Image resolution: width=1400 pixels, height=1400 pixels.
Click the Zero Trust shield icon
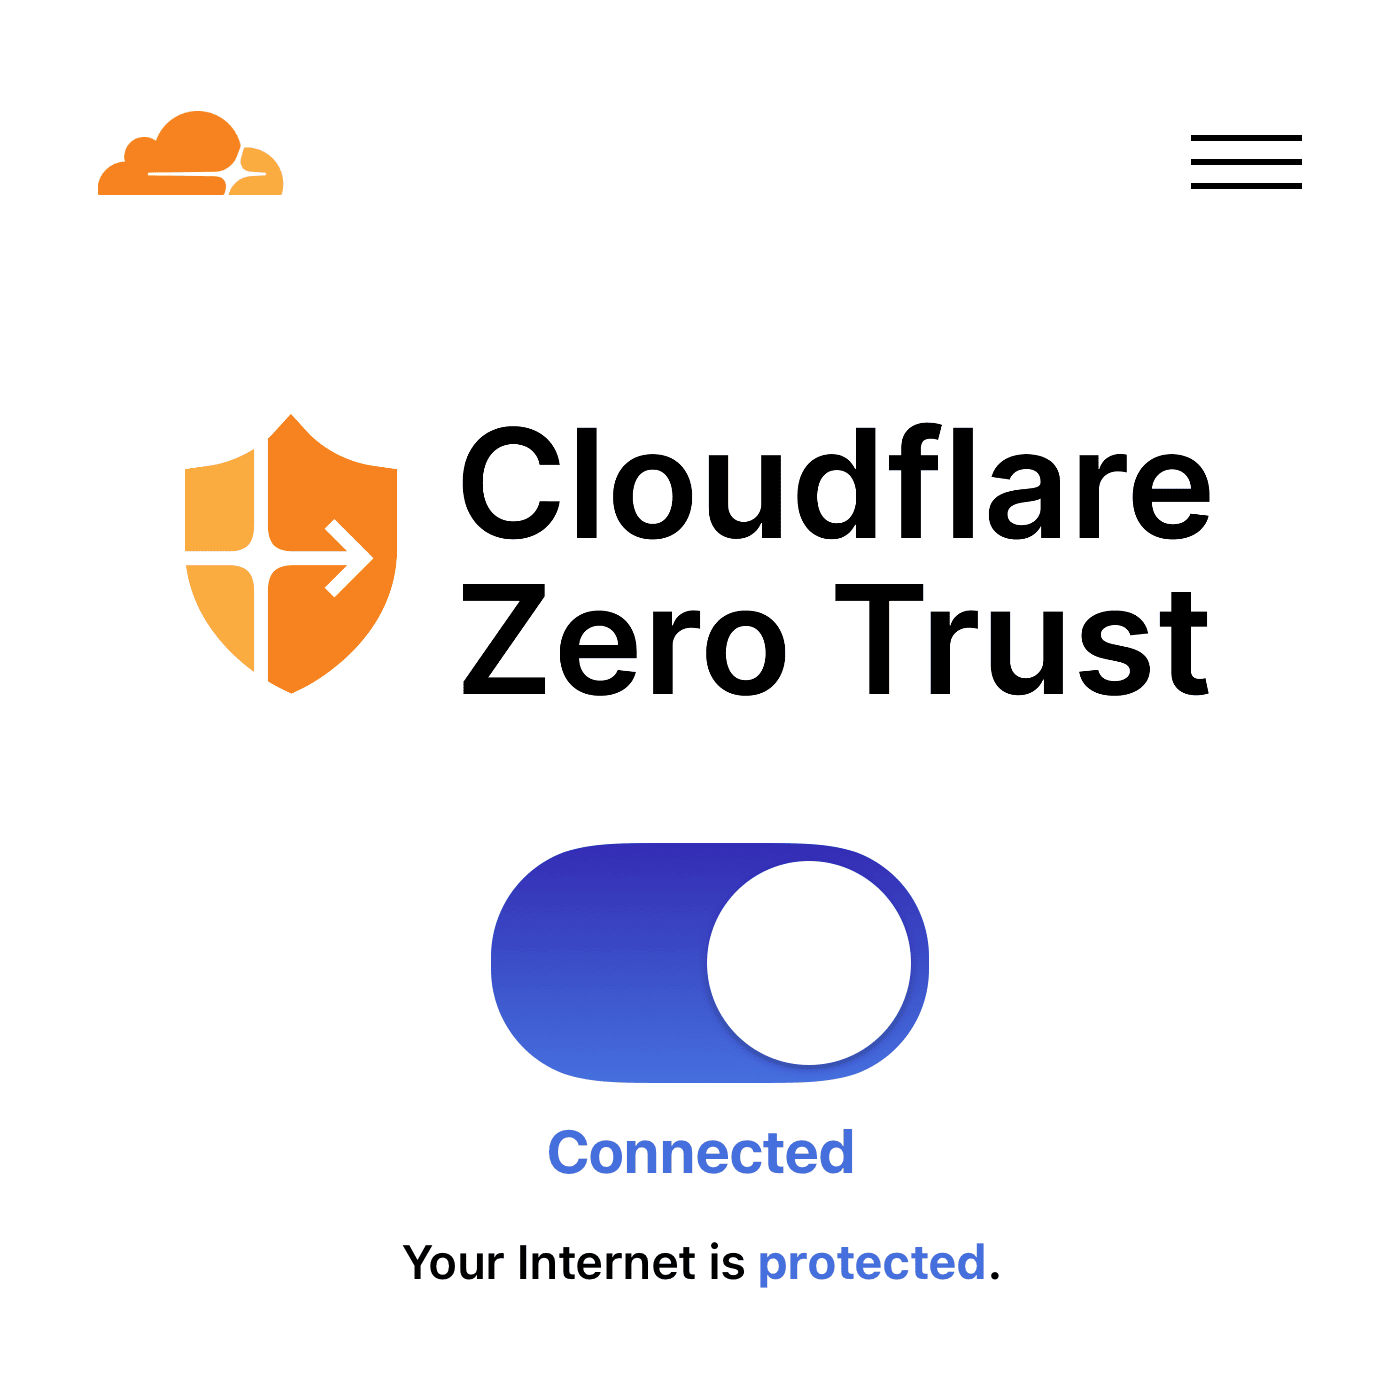click(291, 553)
